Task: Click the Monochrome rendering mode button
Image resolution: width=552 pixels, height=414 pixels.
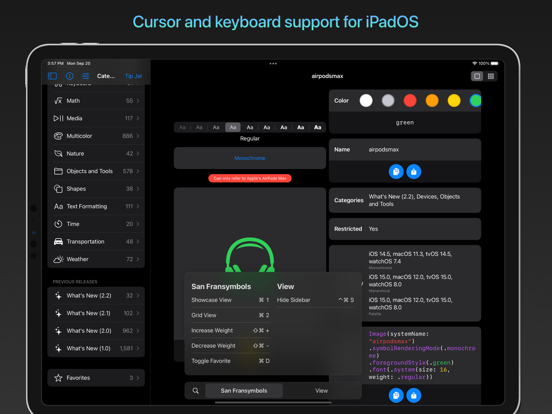Action: pos(250,158)
